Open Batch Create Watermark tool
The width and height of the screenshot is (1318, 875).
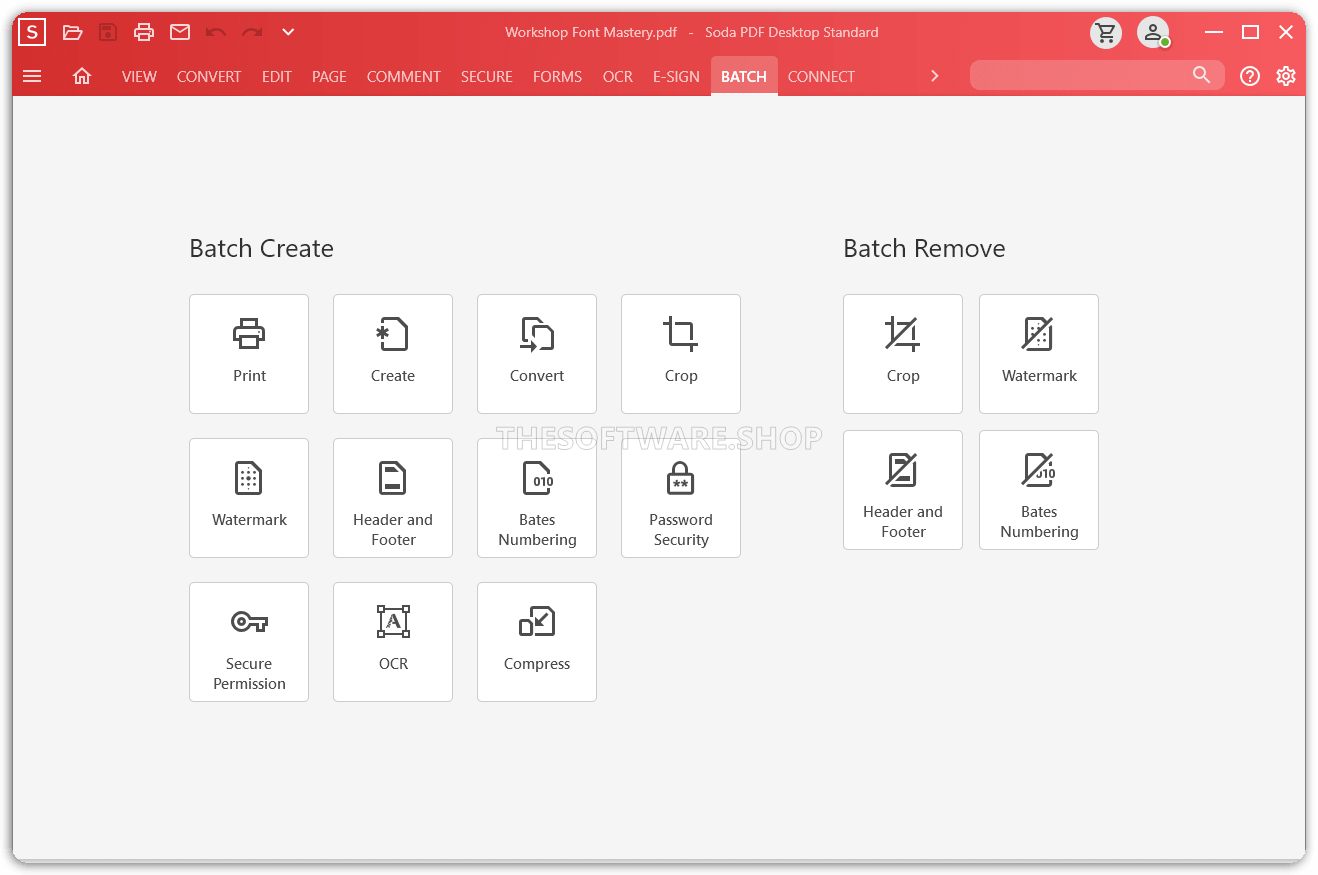coord(249,497)
